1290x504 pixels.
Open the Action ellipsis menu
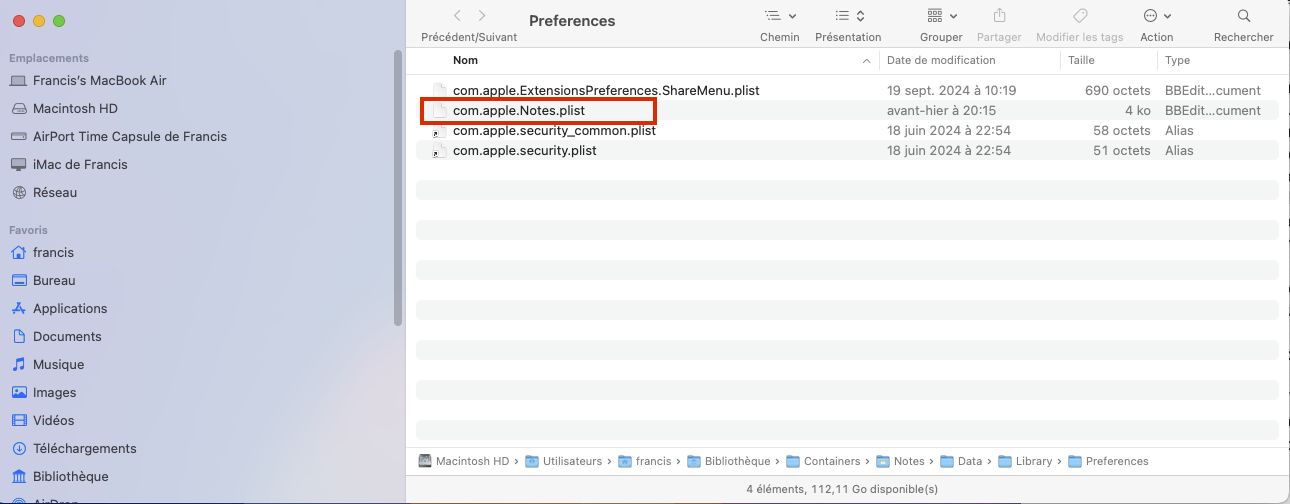tap(1157, 16)
